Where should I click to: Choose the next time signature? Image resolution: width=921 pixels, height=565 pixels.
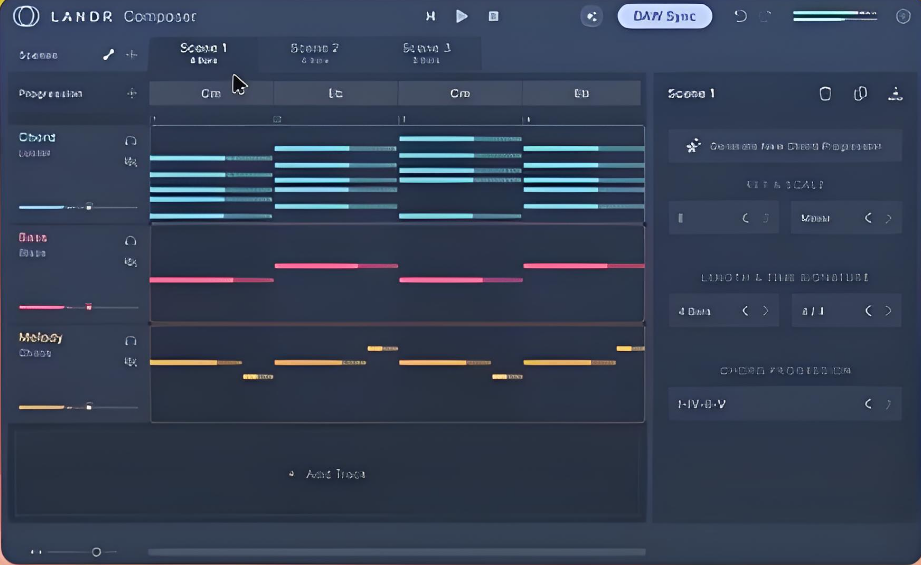pyautogui.click(x=889, y=311)
